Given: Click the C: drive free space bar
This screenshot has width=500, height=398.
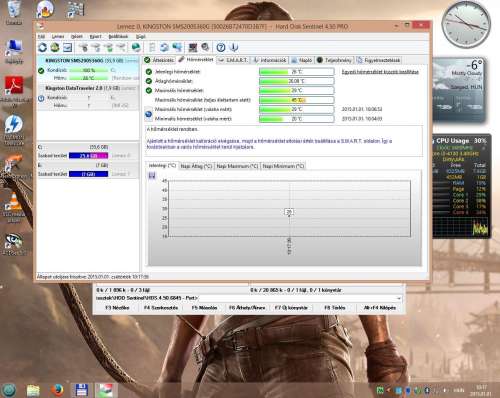Looking at the screenshot, I should click(x=88, y=156).
